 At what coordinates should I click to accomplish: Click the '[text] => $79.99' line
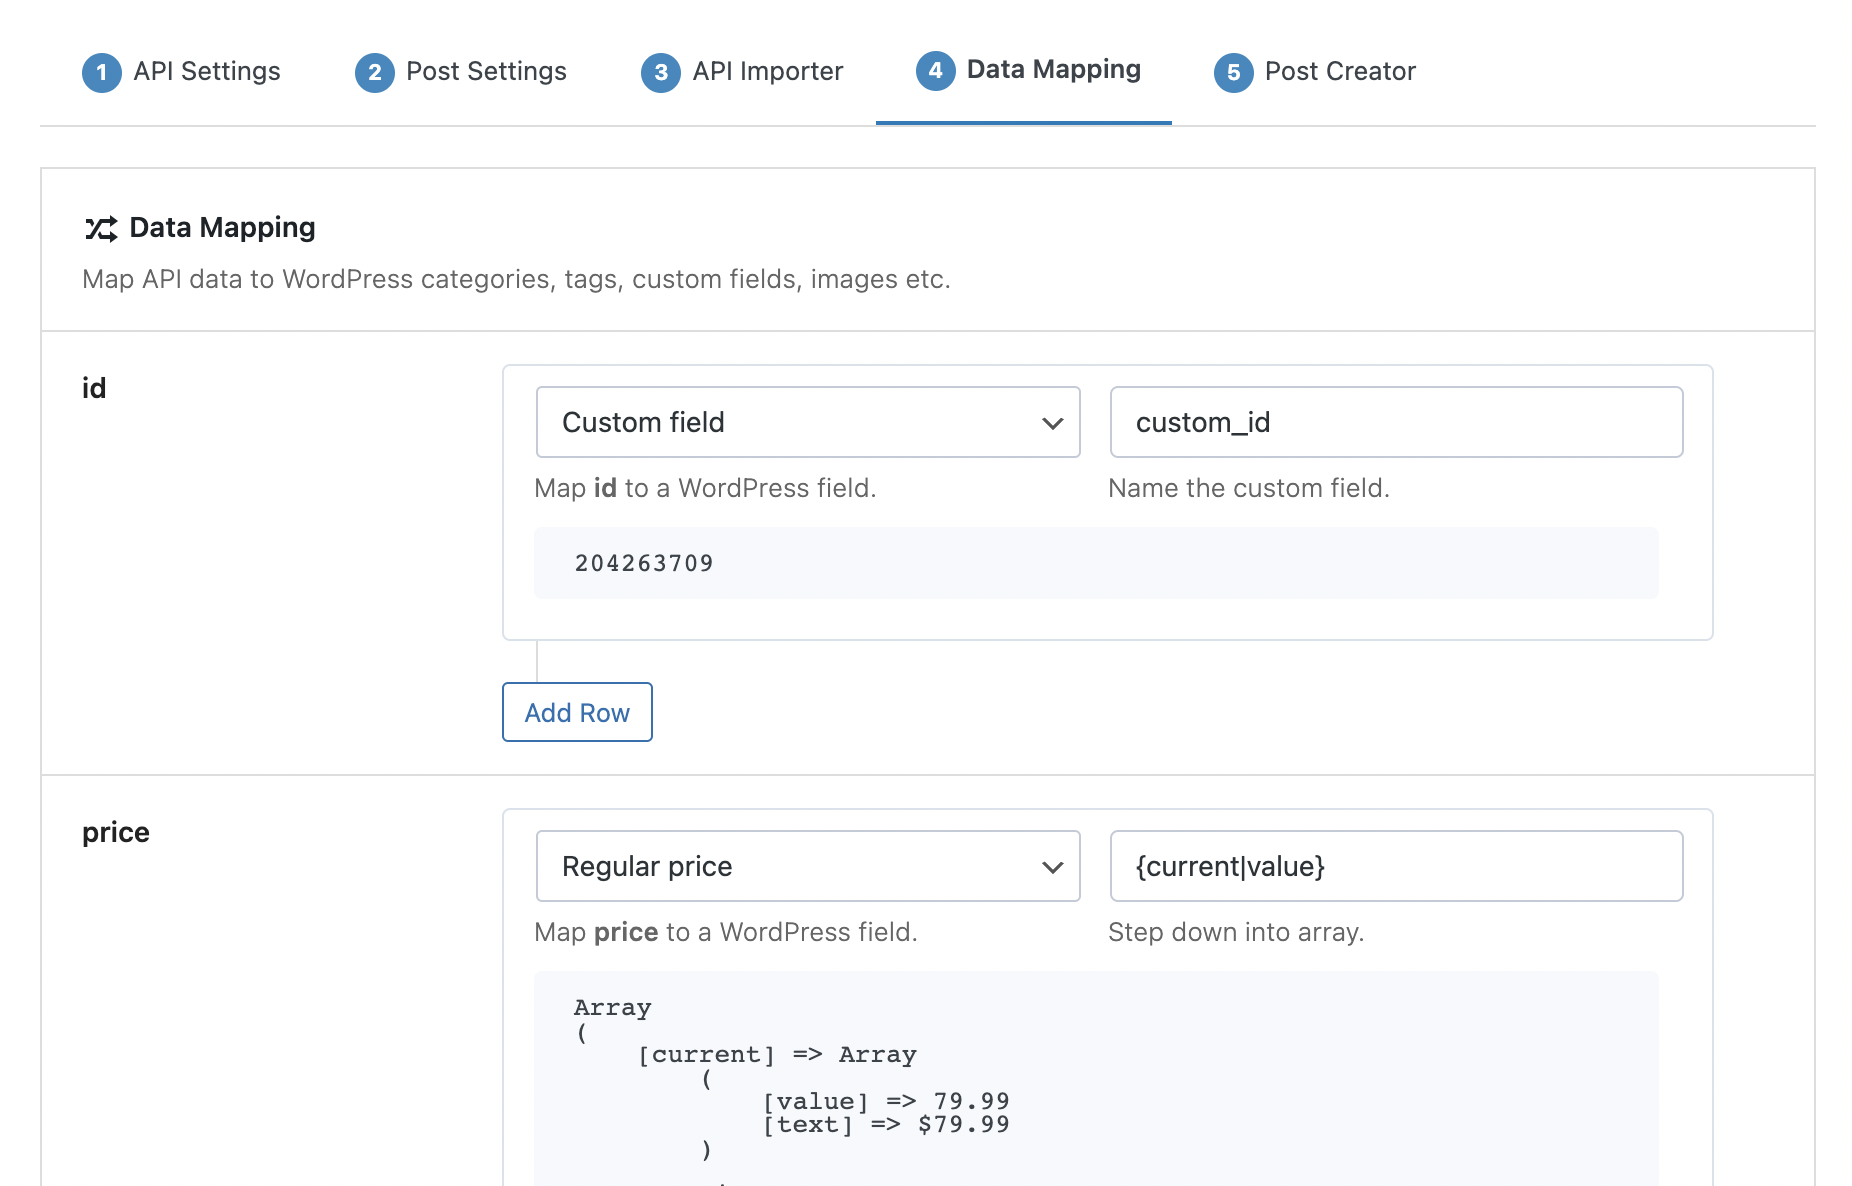(886, 1125)
